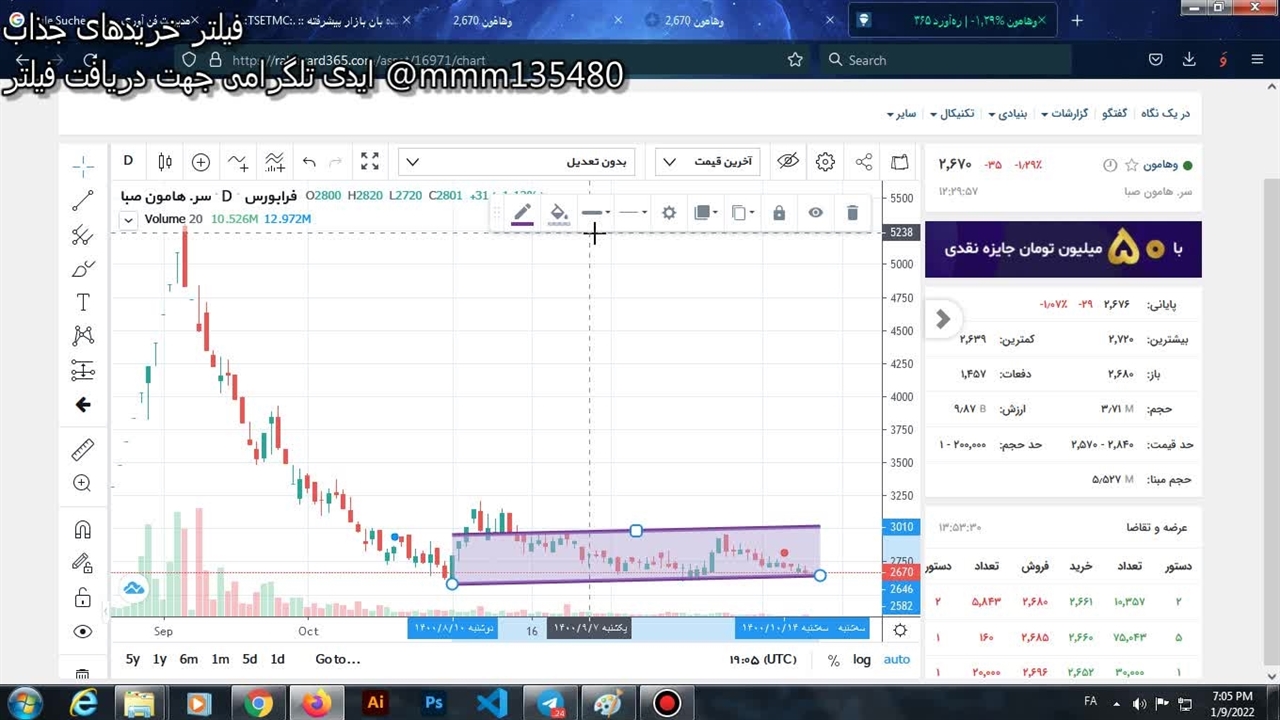Click the compare symbol plus icon
Screen dimensions: 1280x720
201,162
